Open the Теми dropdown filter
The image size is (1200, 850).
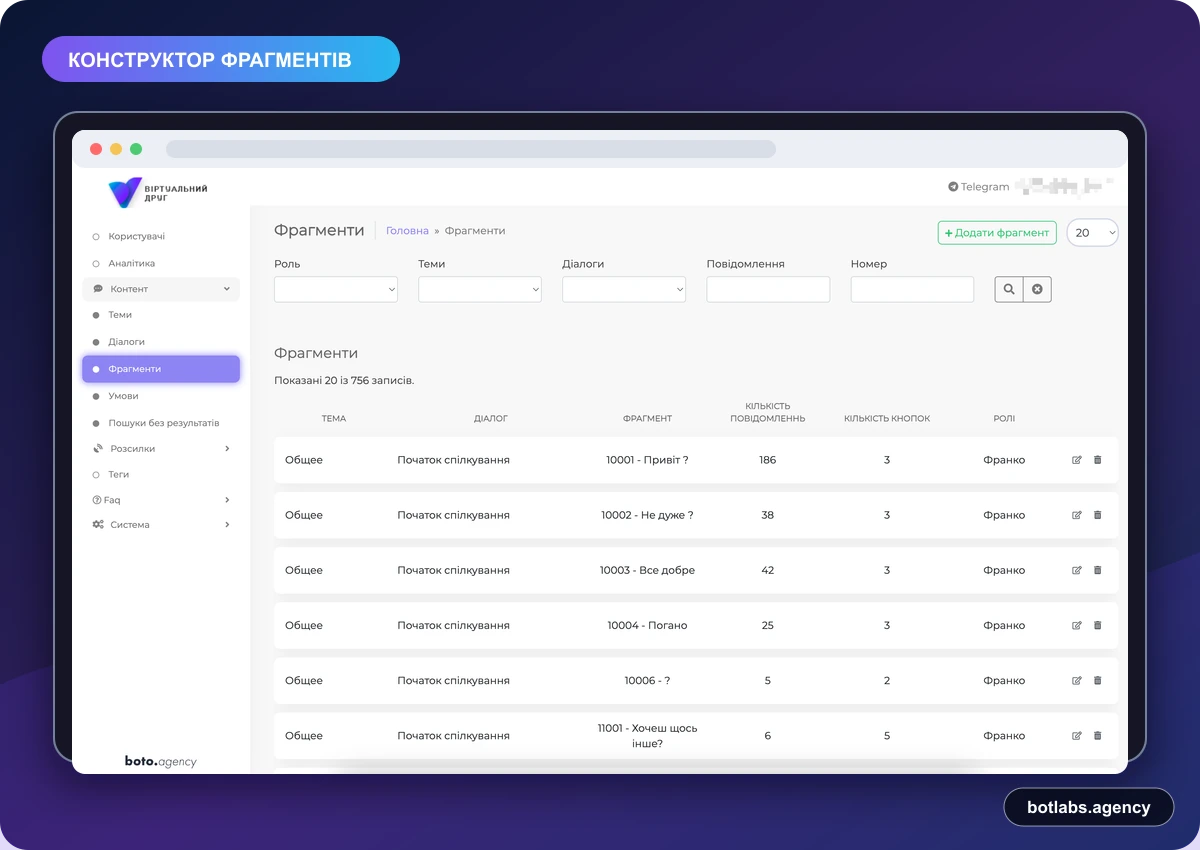(x=480, y=289)
